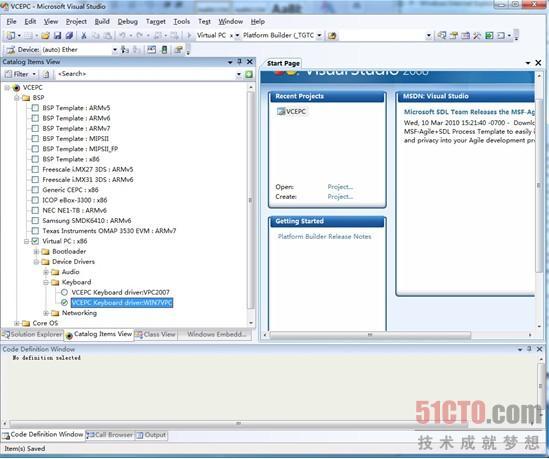Viewport: 549px width, 459px height.
Task: Open the Toolbox hammer-and-wrench icon
Action: coord(477,35)
